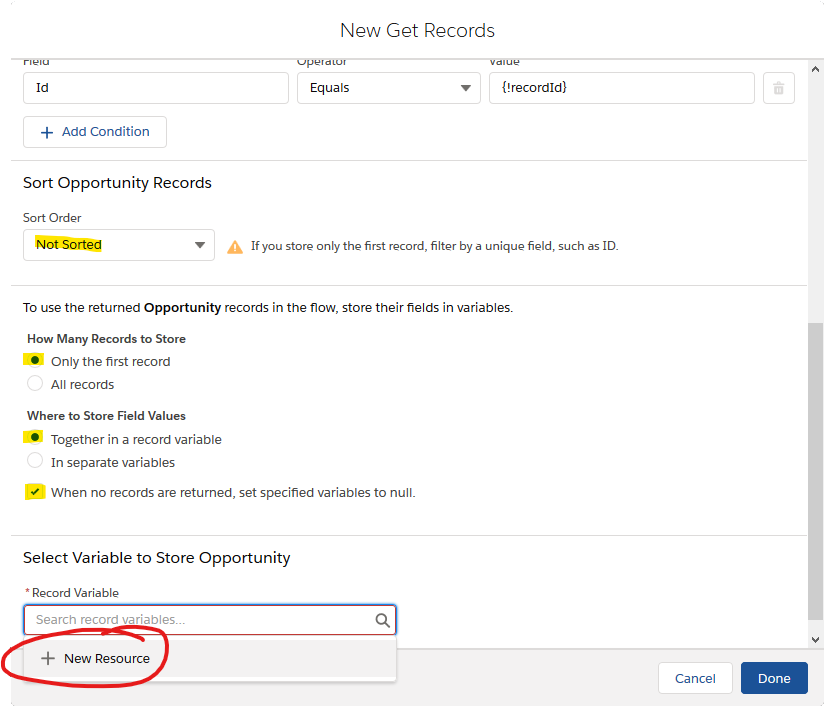826x711 pixels.
Task: Click the warning triangle icon beside Sort Order
Action: [235, 246]
